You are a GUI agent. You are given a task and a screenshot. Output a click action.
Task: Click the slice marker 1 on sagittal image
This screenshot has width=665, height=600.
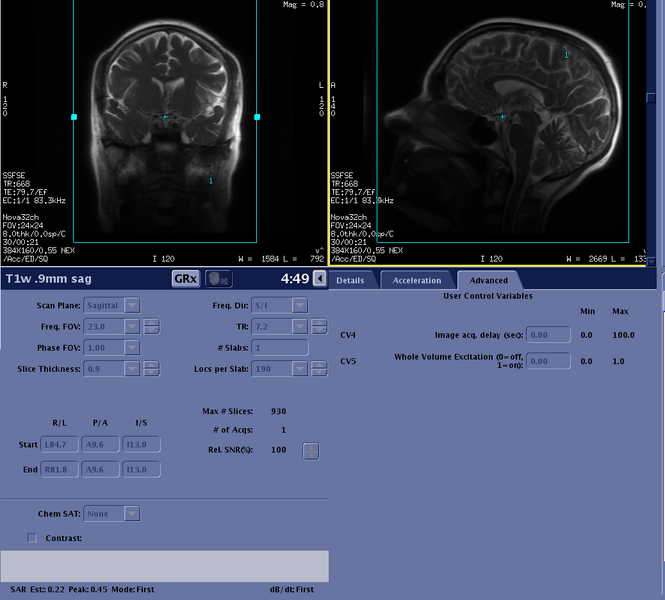pyautogui.click(x=566, y=55)
